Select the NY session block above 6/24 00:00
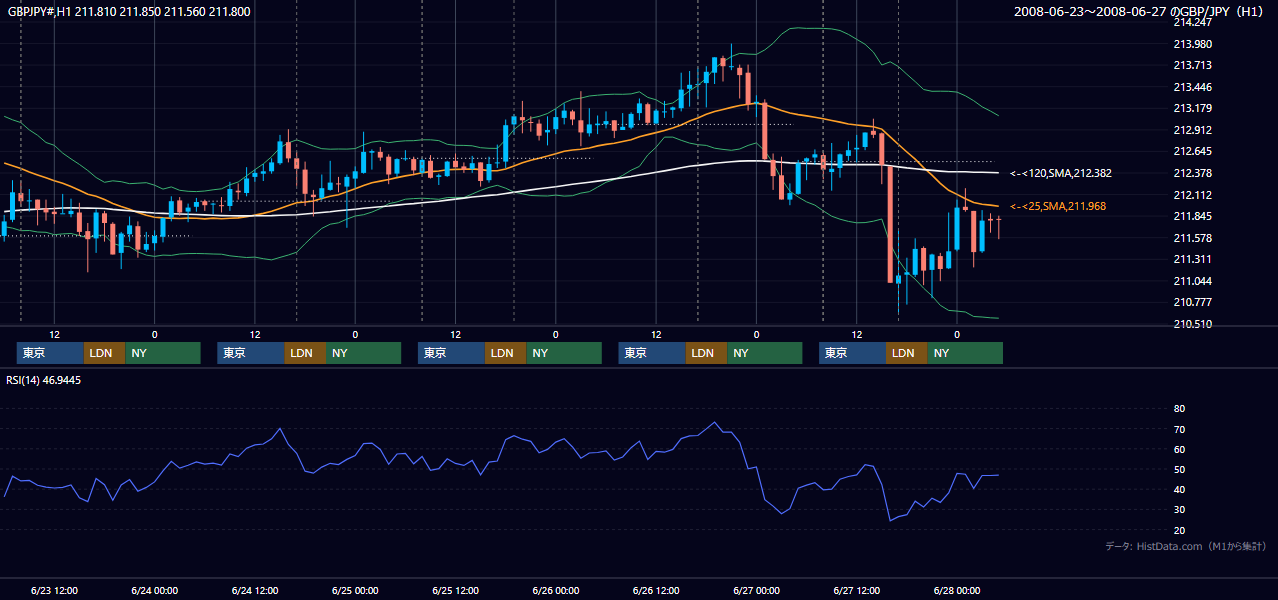The width and height of the screenshot is (1278, 600). (x=163, y=353)
